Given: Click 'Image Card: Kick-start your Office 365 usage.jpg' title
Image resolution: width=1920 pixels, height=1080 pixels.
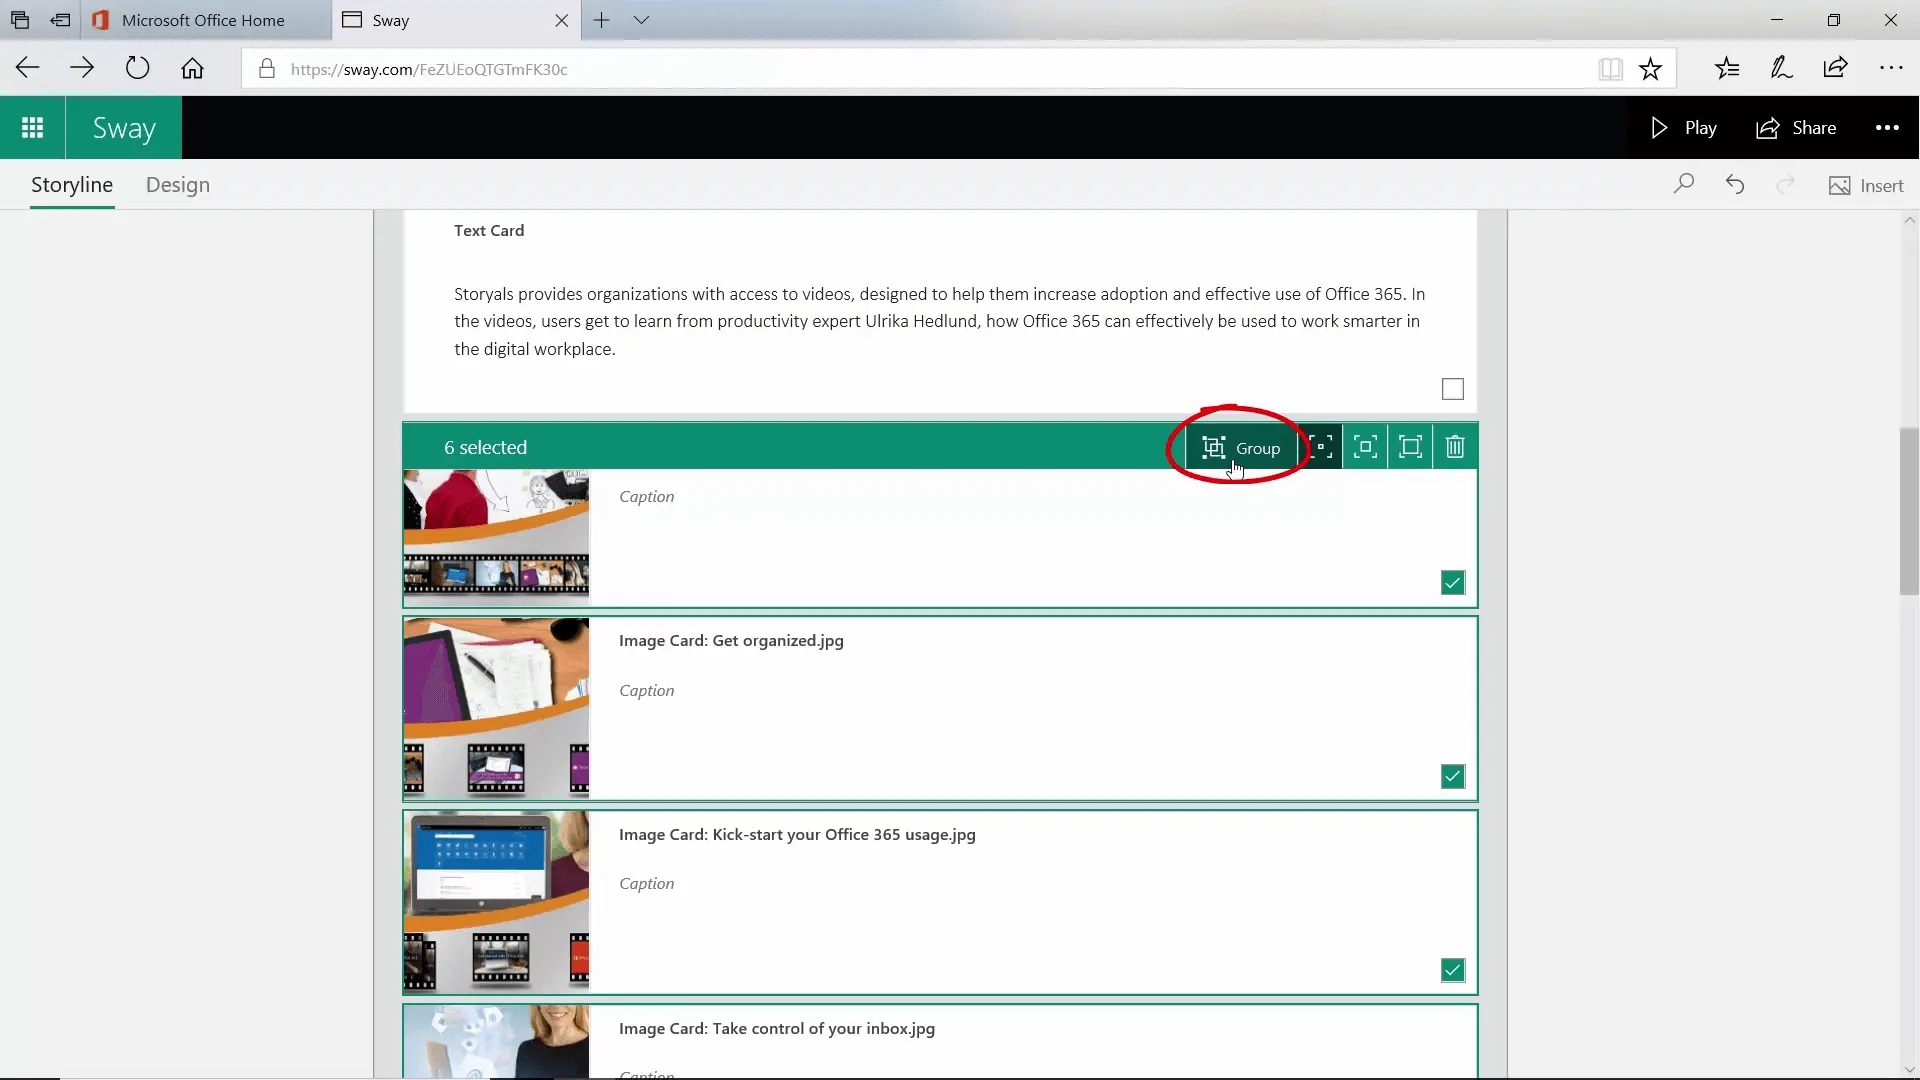Looking at the screenshot, I should 797,835.
